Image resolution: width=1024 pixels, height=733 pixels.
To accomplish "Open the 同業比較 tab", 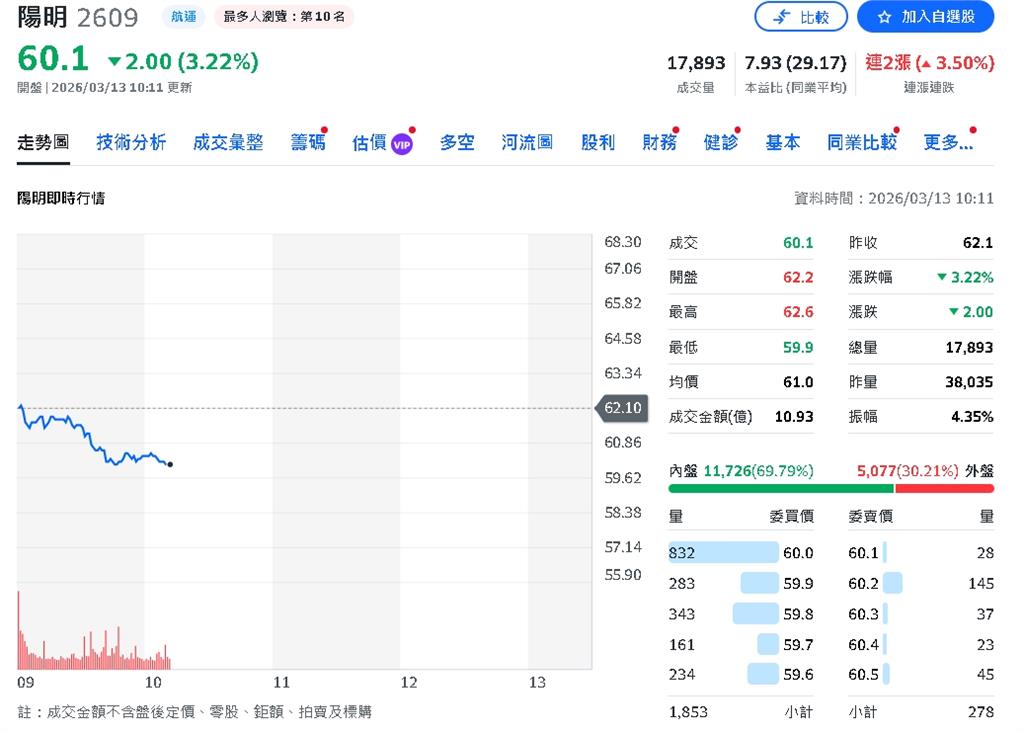I will [861, 142].
